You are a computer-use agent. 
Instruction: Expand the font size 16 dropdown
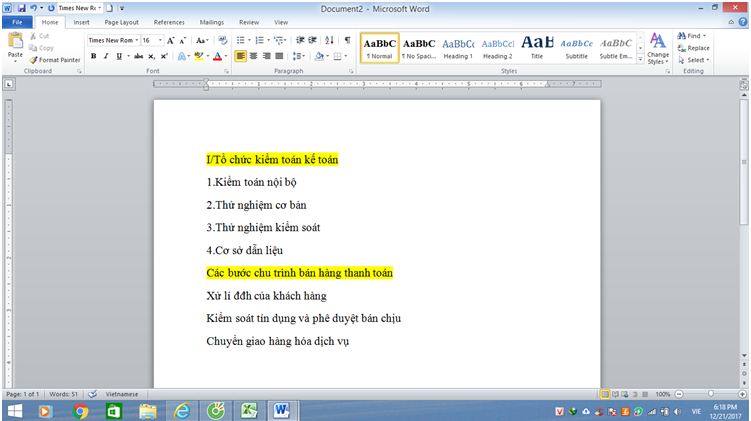coord(160,40)
